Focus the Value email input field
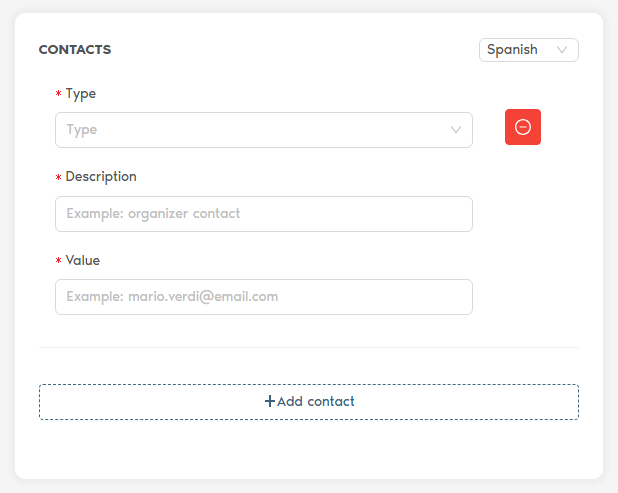 pos(263,297)
